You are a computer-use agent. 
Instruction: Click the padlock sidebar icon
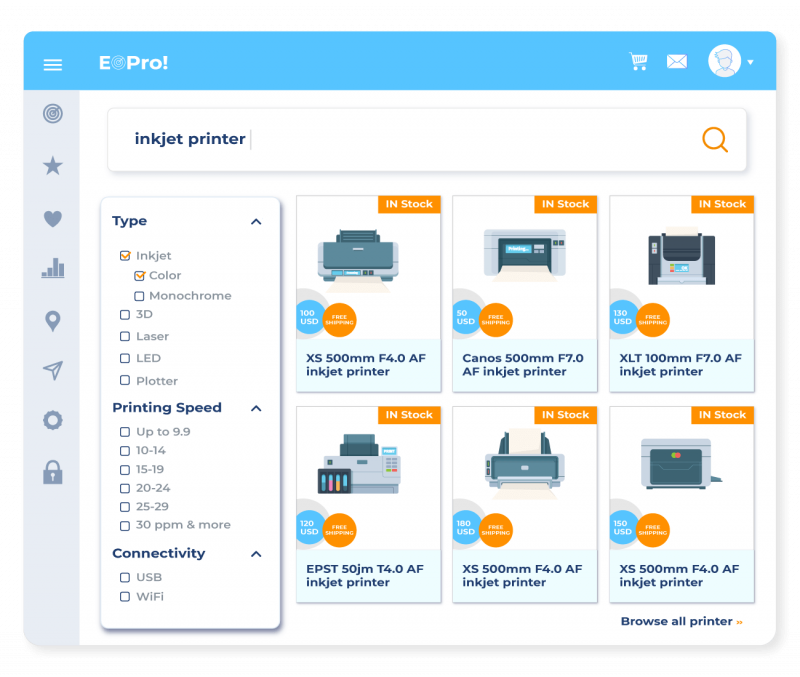point(53,472)
